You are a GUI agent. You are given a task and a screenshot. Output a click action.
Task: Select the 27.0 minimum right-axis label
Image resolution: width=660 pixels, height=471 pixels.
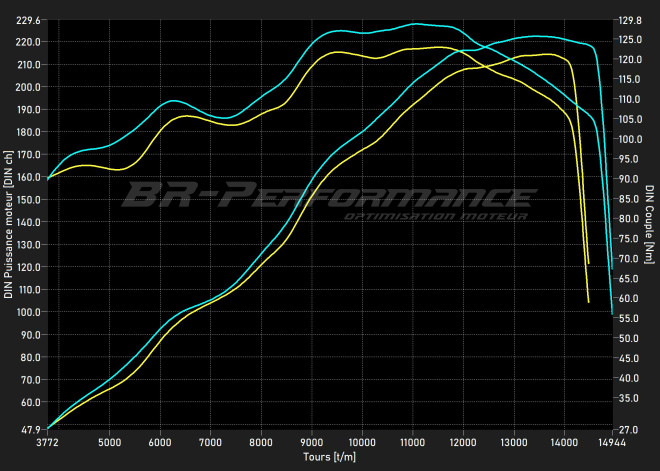coord(629,429)
